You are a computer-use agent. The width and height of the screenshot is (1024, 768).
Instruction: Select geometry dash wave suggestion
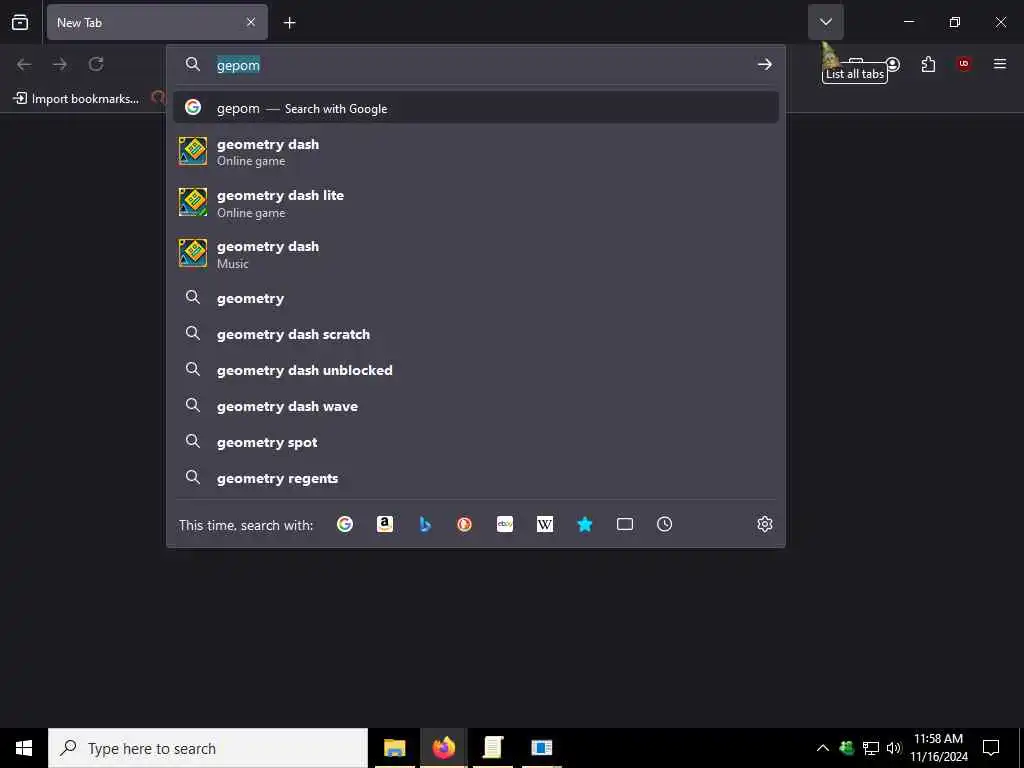tap(475, 406)
